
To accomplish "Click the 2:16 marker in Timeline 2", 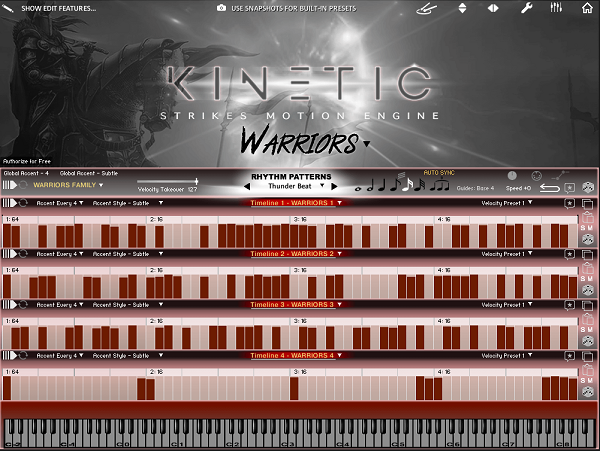I will (x=156, y=270).
